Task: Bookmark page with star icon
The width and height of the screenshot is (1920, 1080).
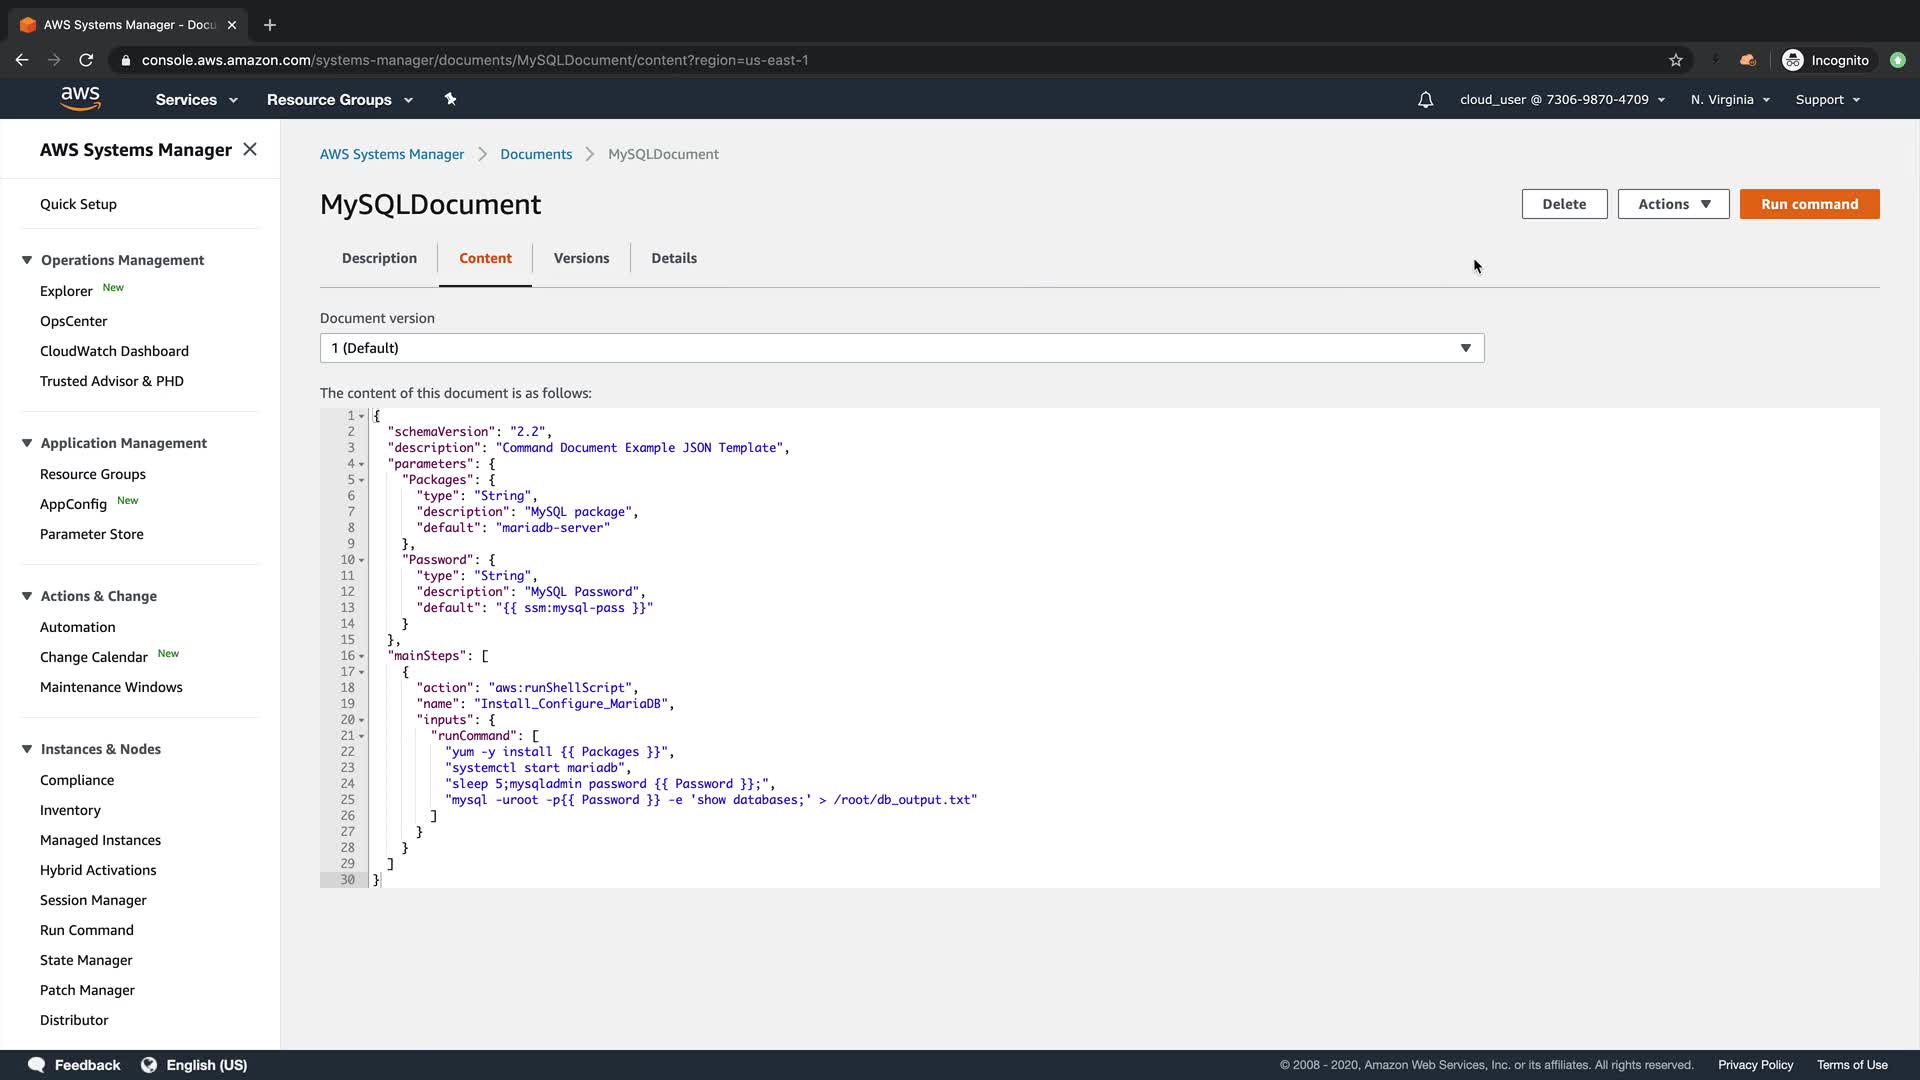Action: [x=1676, y=60]
